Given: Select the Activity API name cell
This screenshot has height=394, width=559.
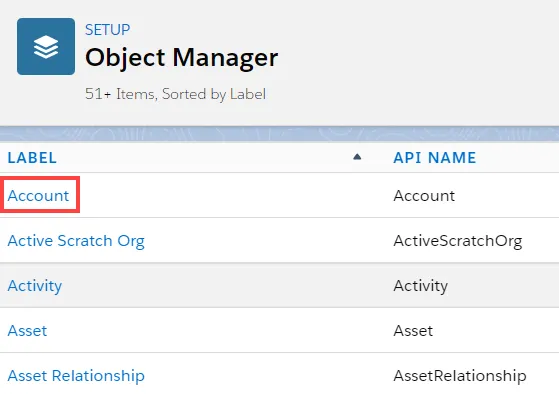Looking at the screenshot, I should point(421,286).
